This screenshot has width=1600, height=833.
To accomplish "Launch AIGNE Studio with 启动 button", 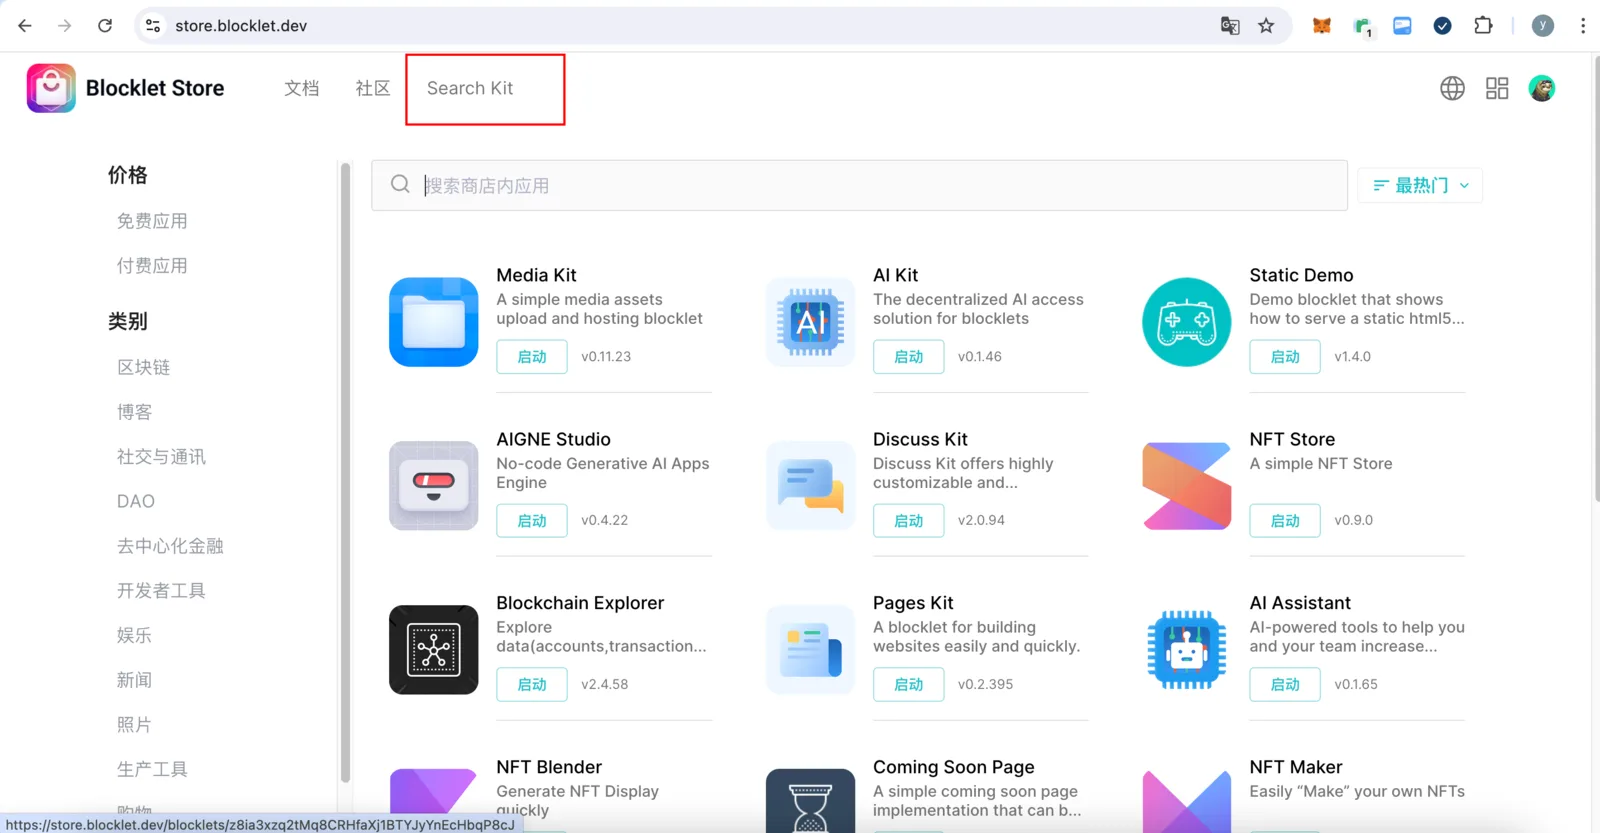I will 532,521.
